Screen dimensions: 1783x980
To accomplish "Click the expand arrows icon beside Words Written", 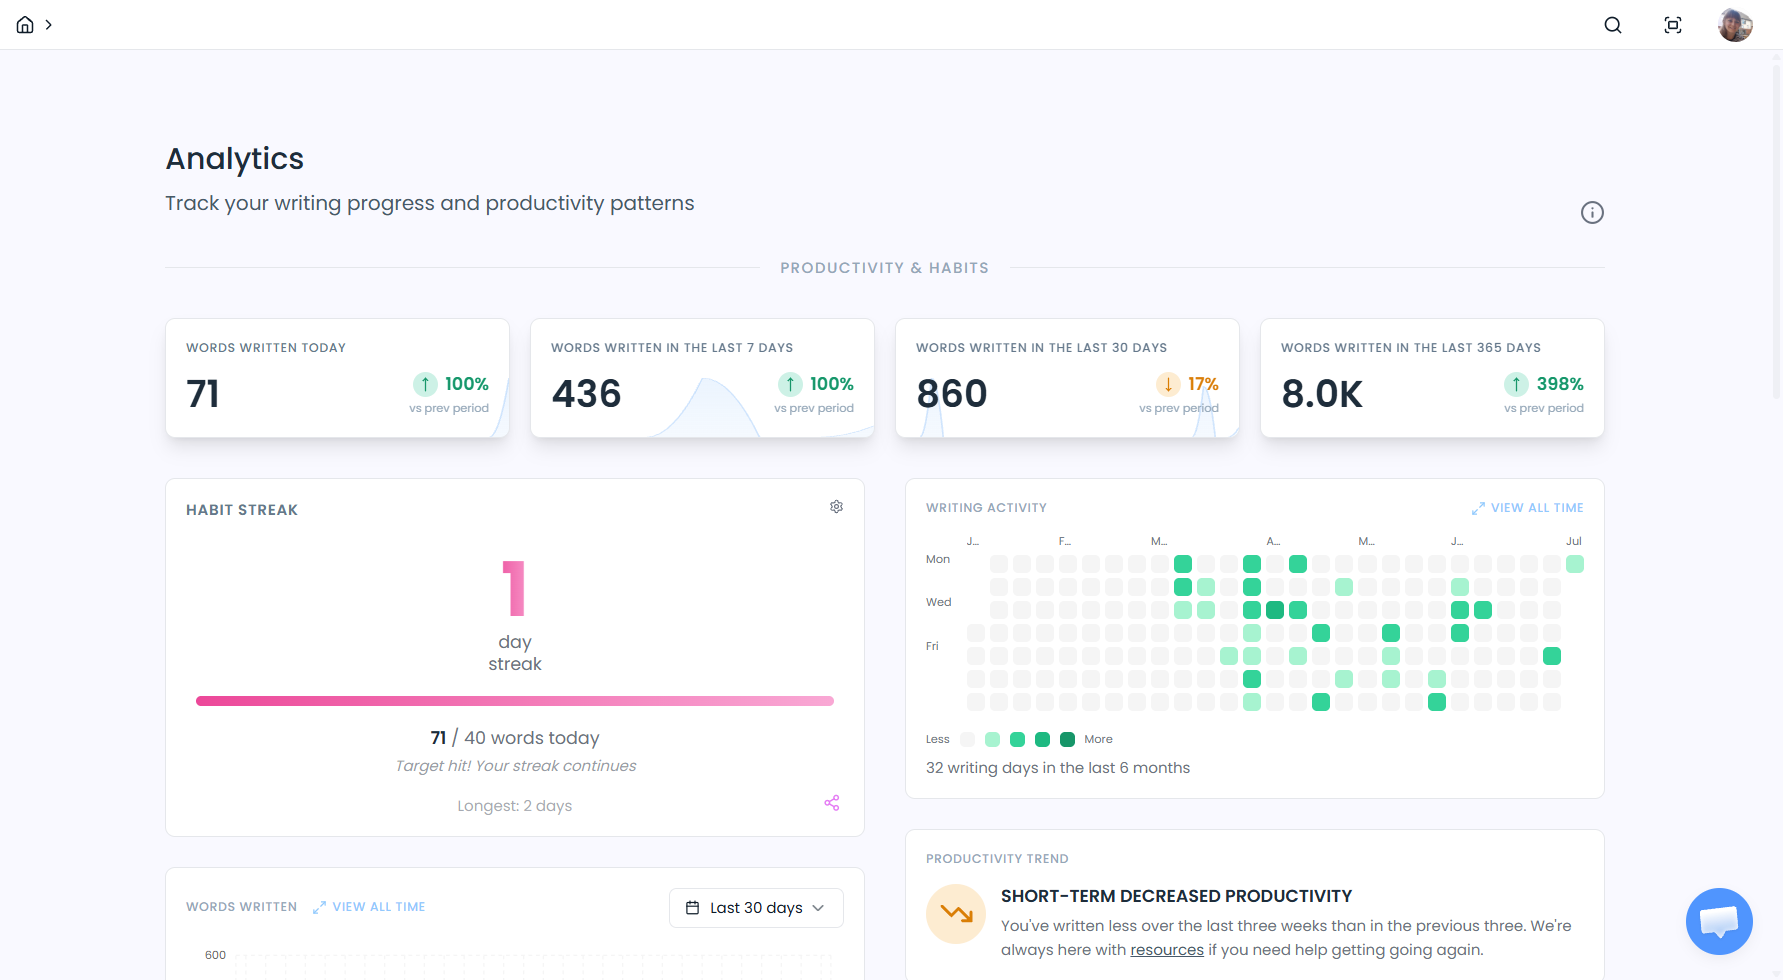I will click(x=319, y=908).
